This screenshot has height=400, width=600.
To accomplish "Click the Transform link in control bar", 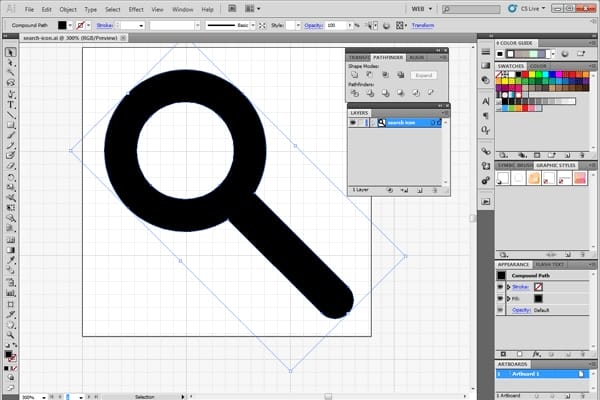I will 423,25.
